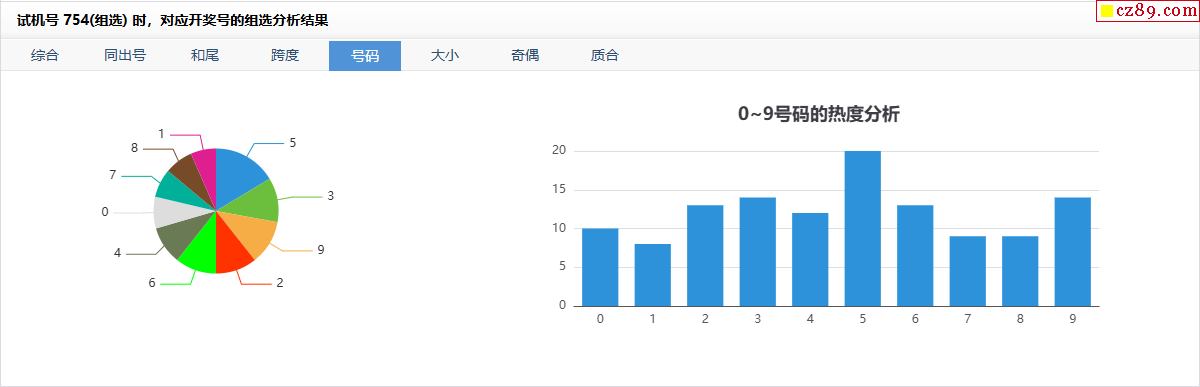Click the tallest bar for number 5
Viewport: 1200px width, 387px height.
862,228
